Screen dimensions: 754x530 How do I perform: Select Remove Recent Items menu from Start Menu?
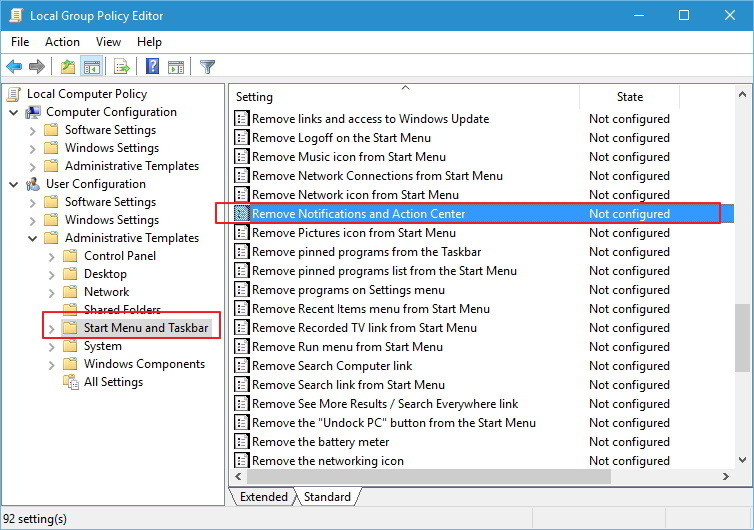pyautogui.click(x=483, y=309)
